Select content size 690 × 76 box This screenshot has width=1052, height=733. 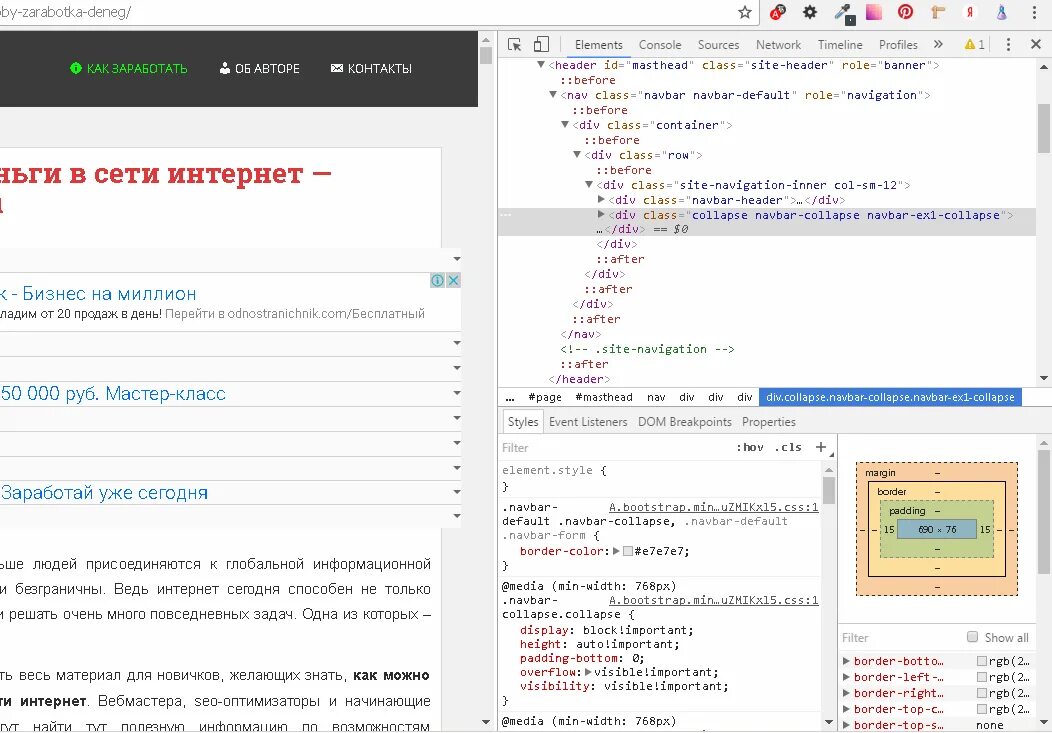(x=937, y=529)
